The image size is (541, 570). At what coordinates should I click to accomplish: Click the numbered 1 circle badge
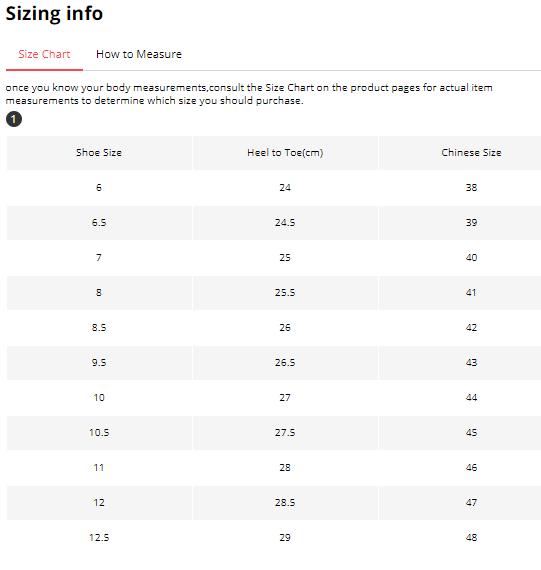click(14, 119)
